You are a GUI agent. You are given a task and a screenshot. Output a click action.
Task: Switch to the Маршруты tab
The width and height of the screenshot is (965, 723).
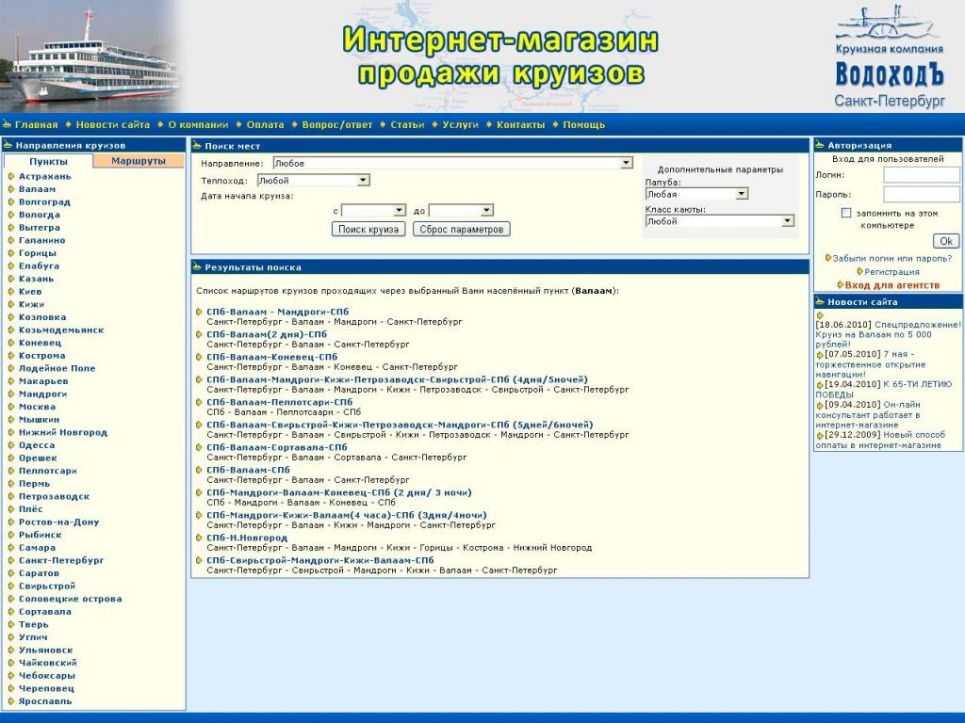point(138,161)
